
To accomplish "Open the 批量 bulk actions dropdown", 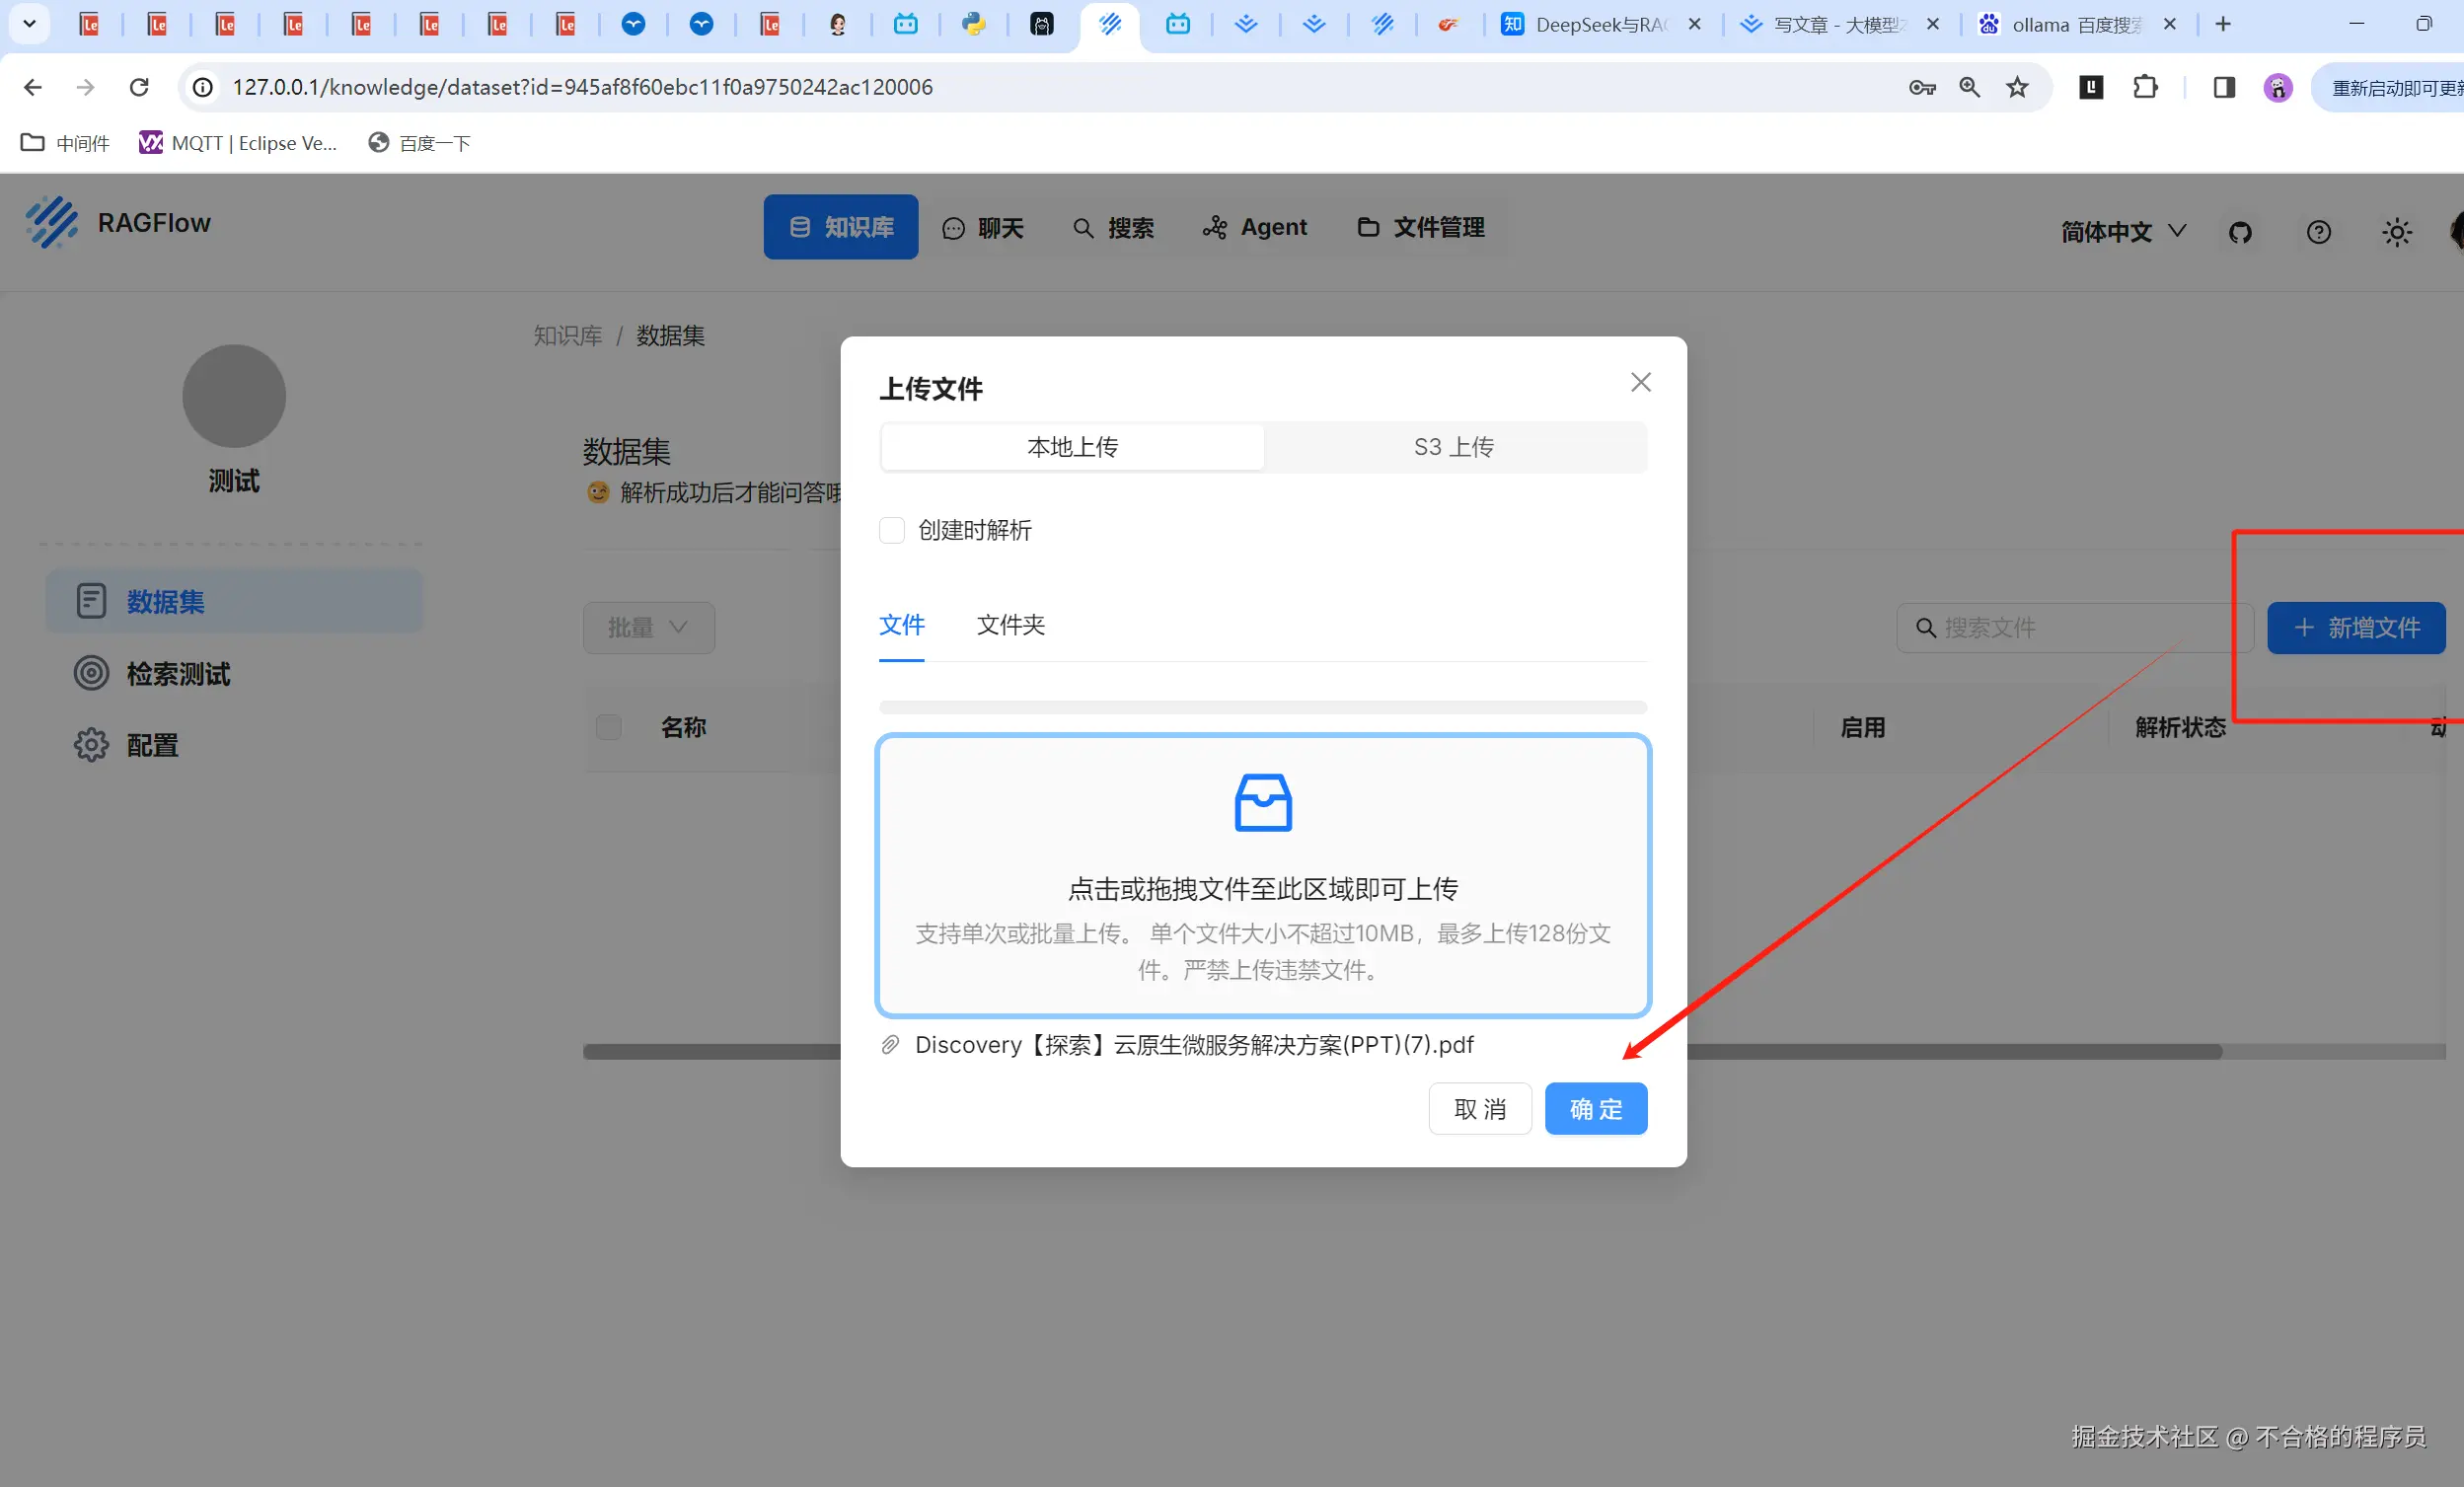I will tap(648, 628).
